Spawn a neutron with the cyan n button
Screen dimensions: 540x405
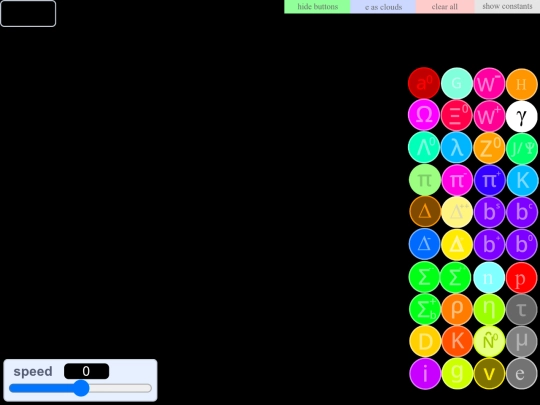coord(489,277)
